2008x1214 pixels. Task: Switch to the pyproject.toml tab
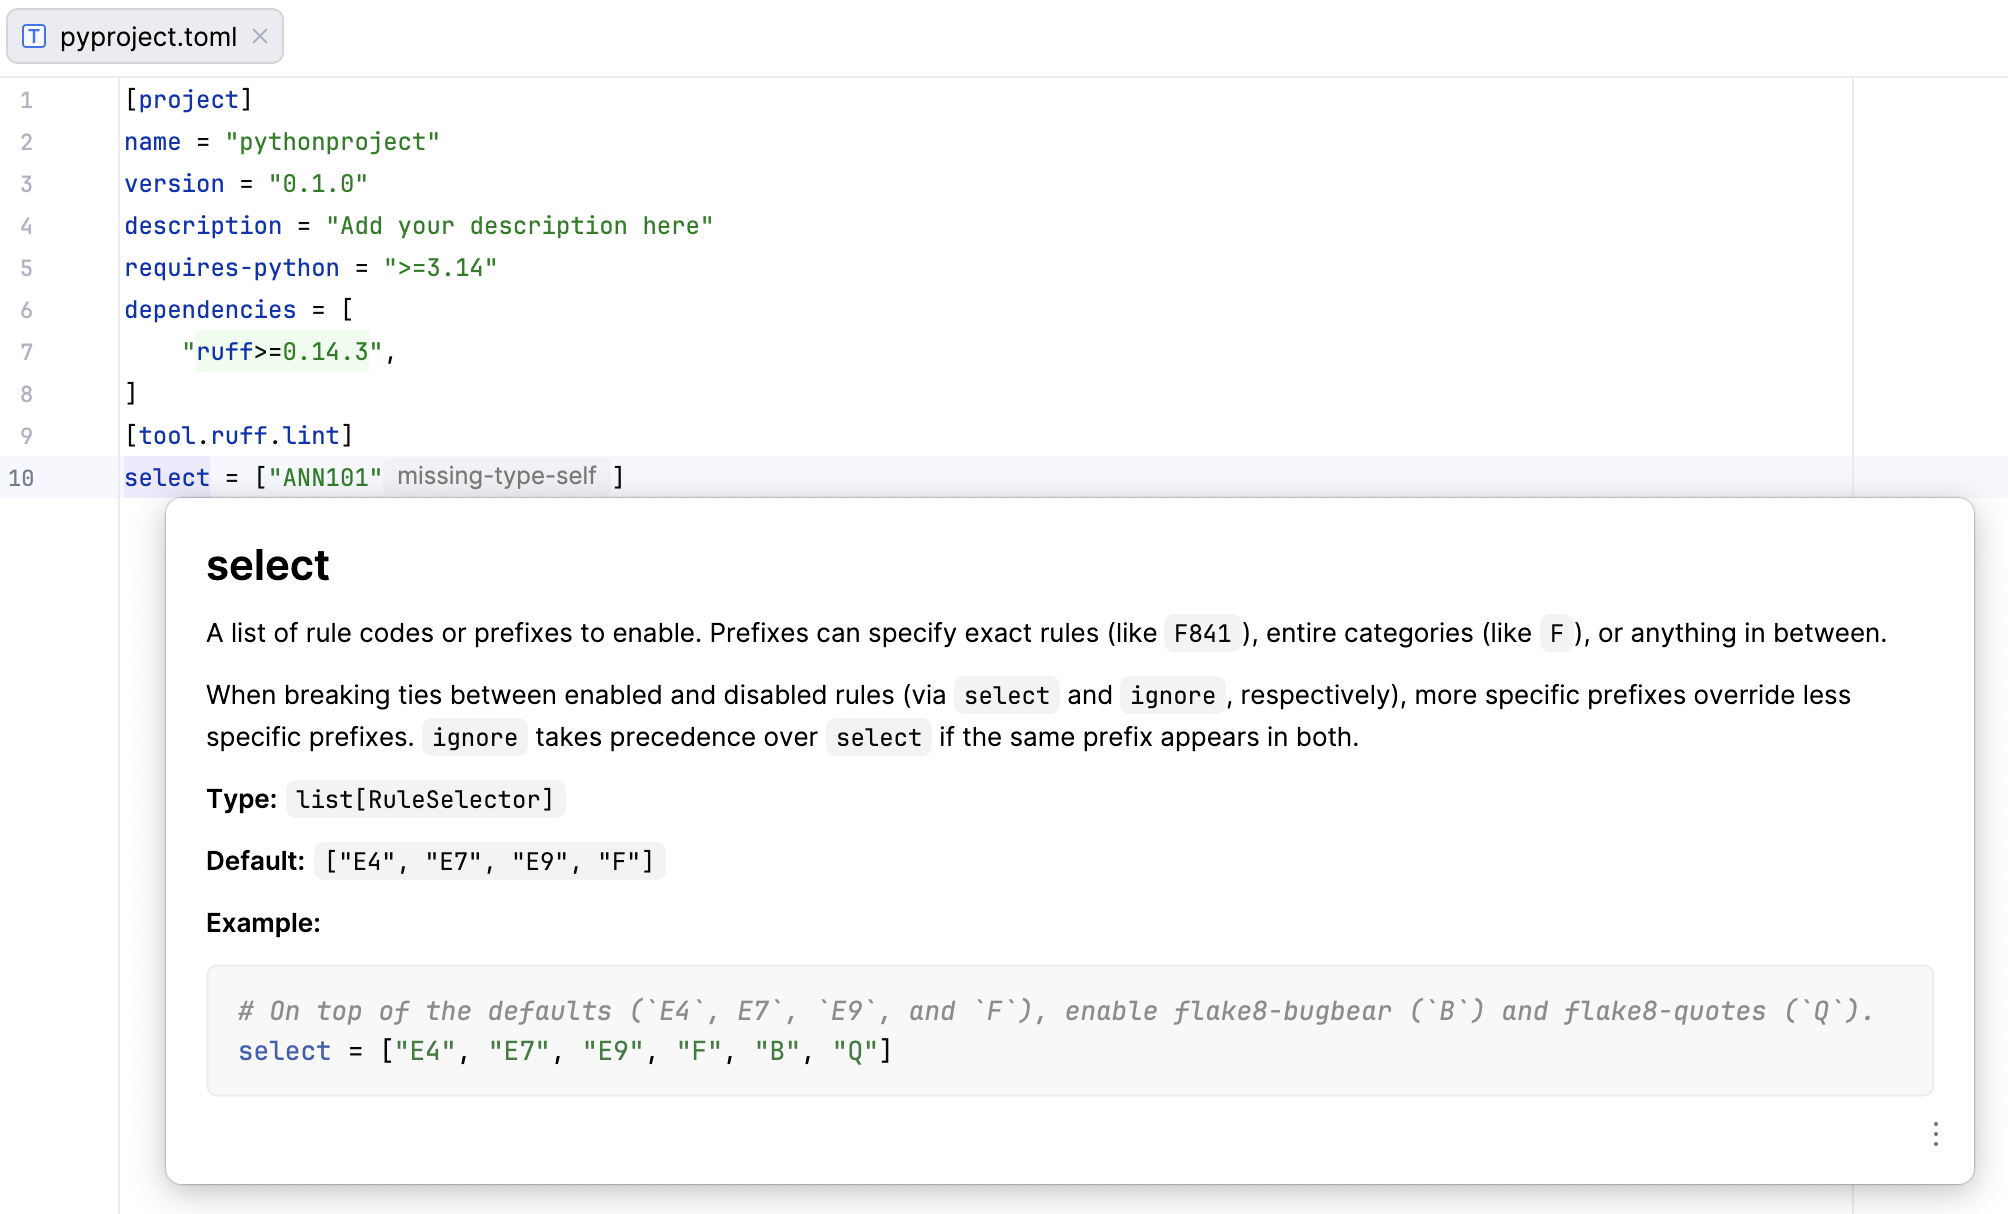[148, 36]
